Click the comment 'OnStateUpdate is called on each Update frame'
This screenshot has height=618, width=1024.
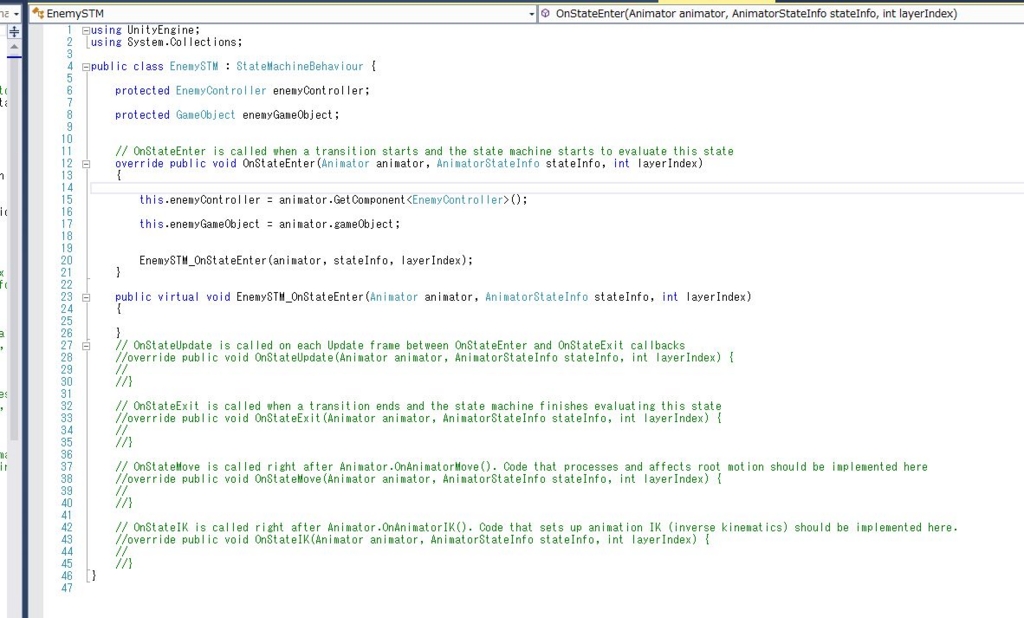[x=266, y=346]
